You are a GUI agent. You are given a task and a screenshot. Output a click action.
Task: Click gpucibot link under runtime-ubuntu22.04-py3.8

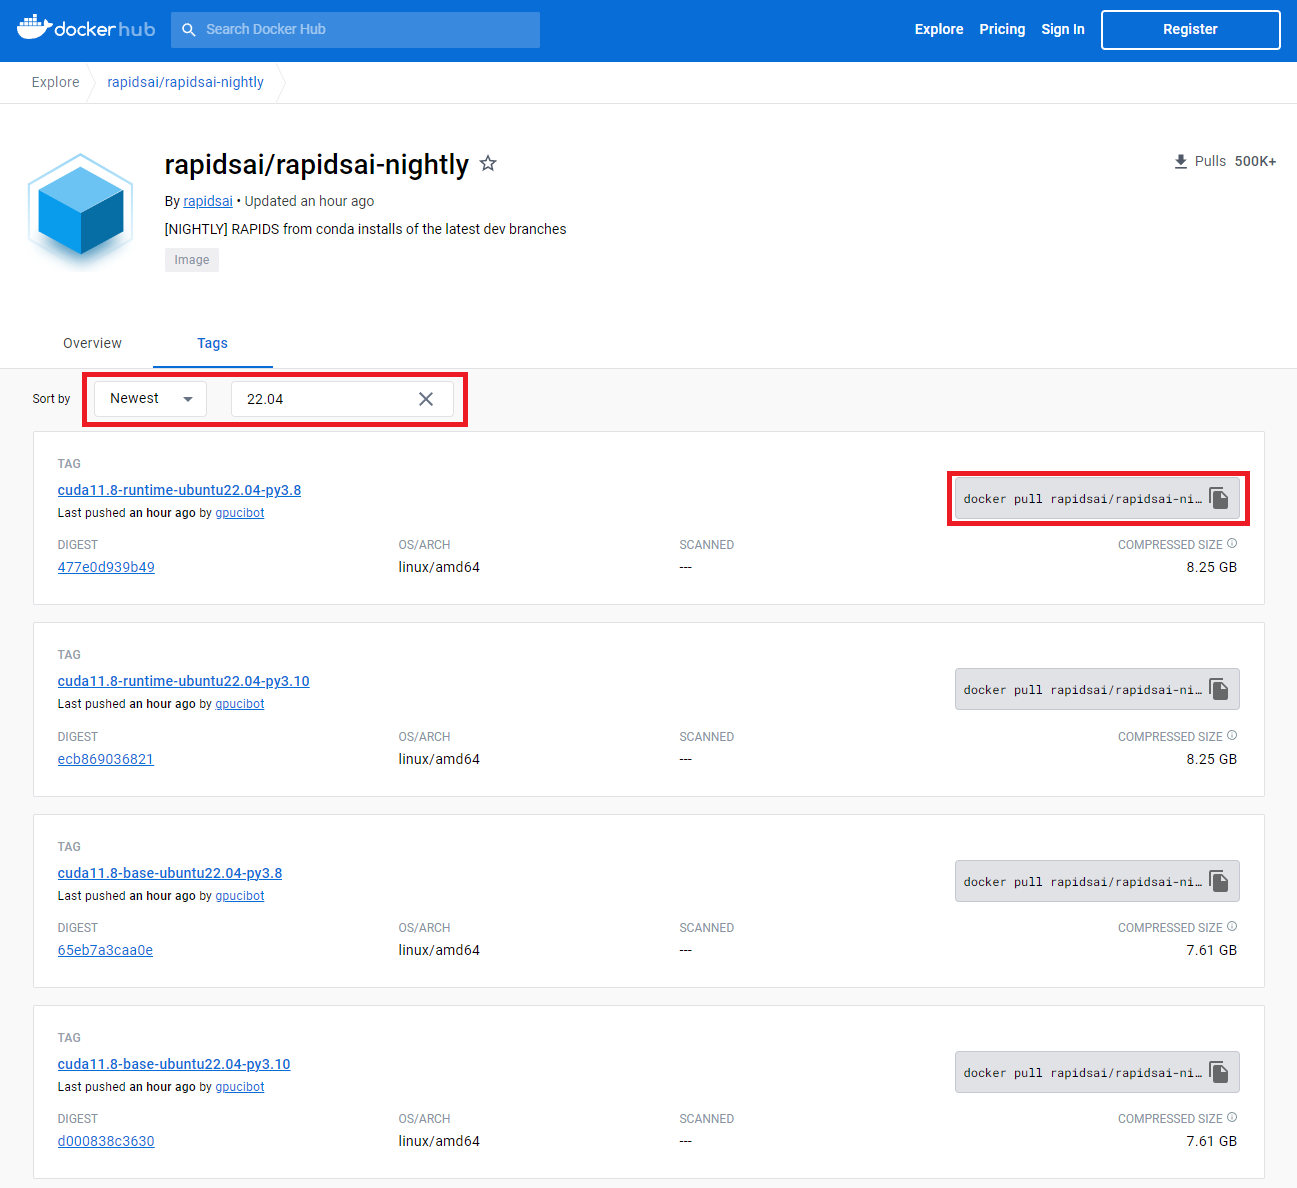pyautogui.click(x=240, y=513)
